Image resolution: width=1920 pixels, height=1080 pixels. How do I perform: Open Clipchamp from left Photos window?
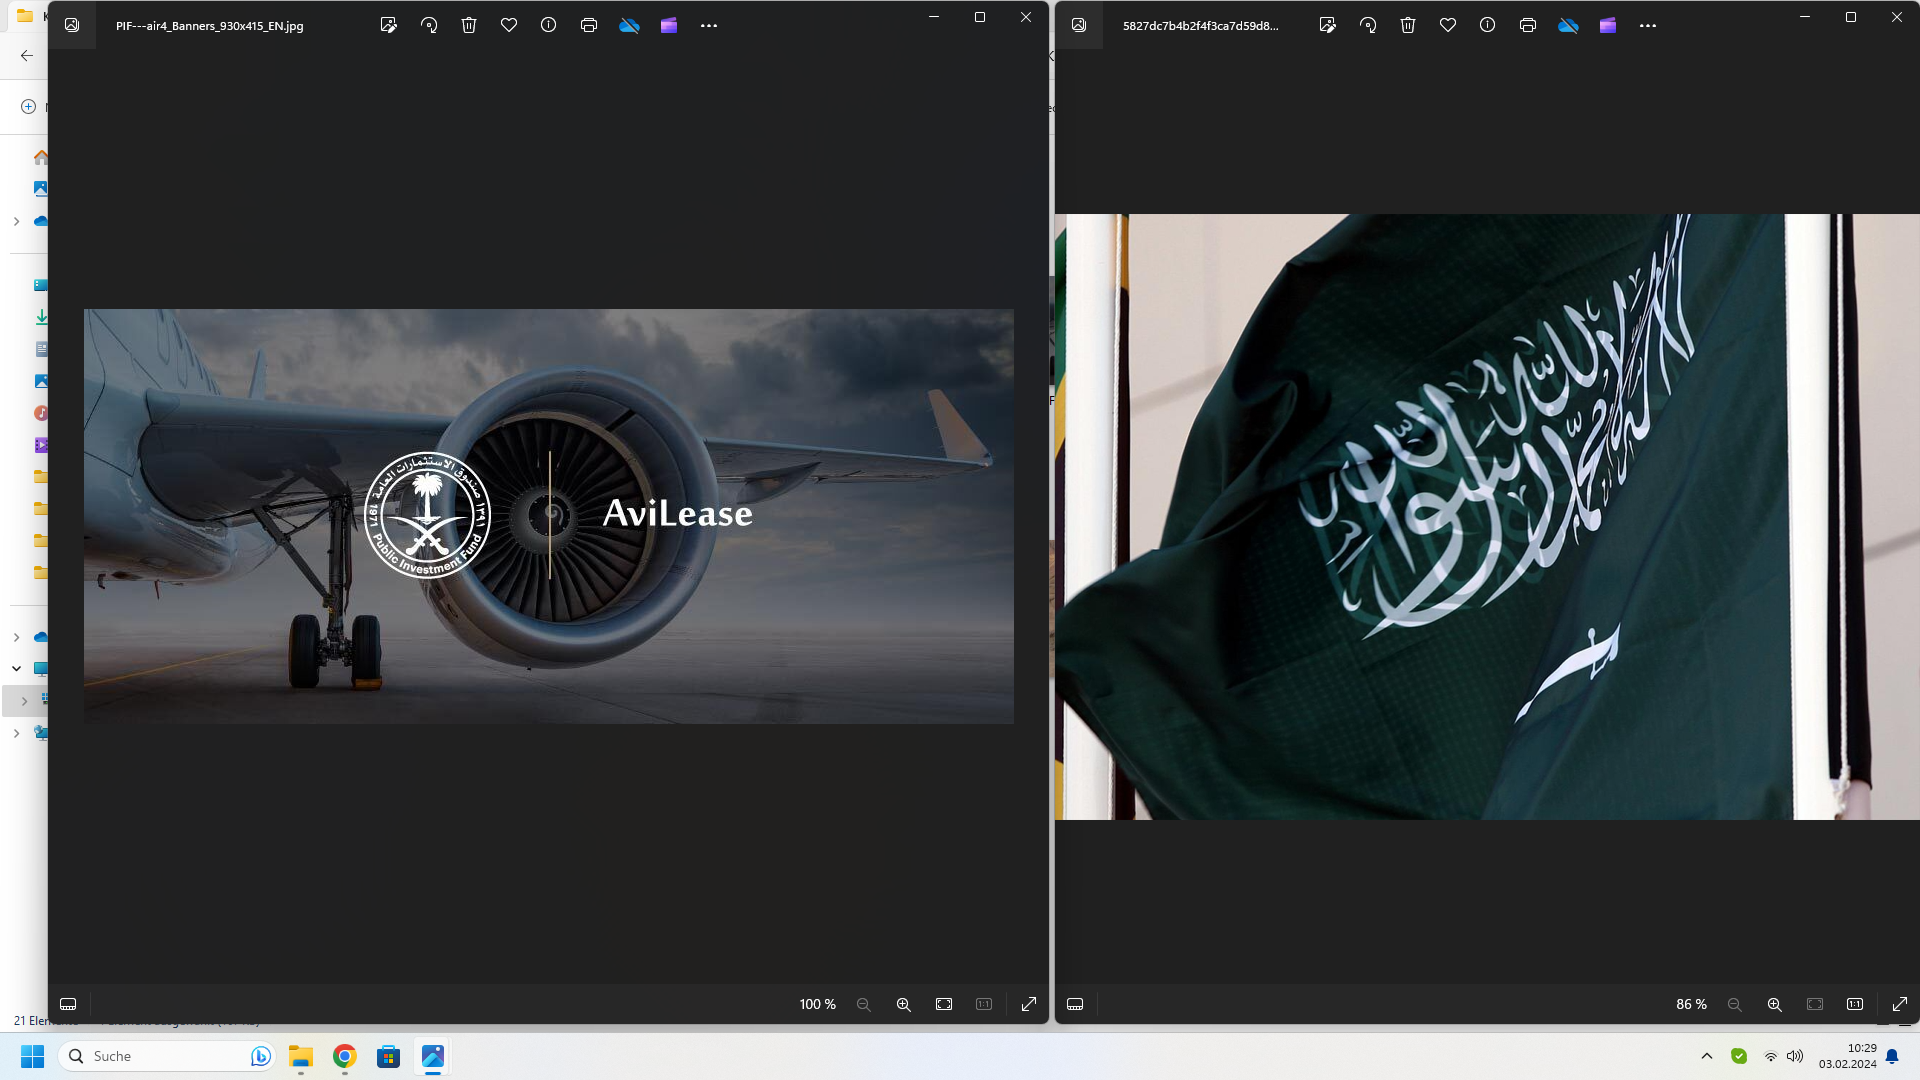click(x=669, y=26)
